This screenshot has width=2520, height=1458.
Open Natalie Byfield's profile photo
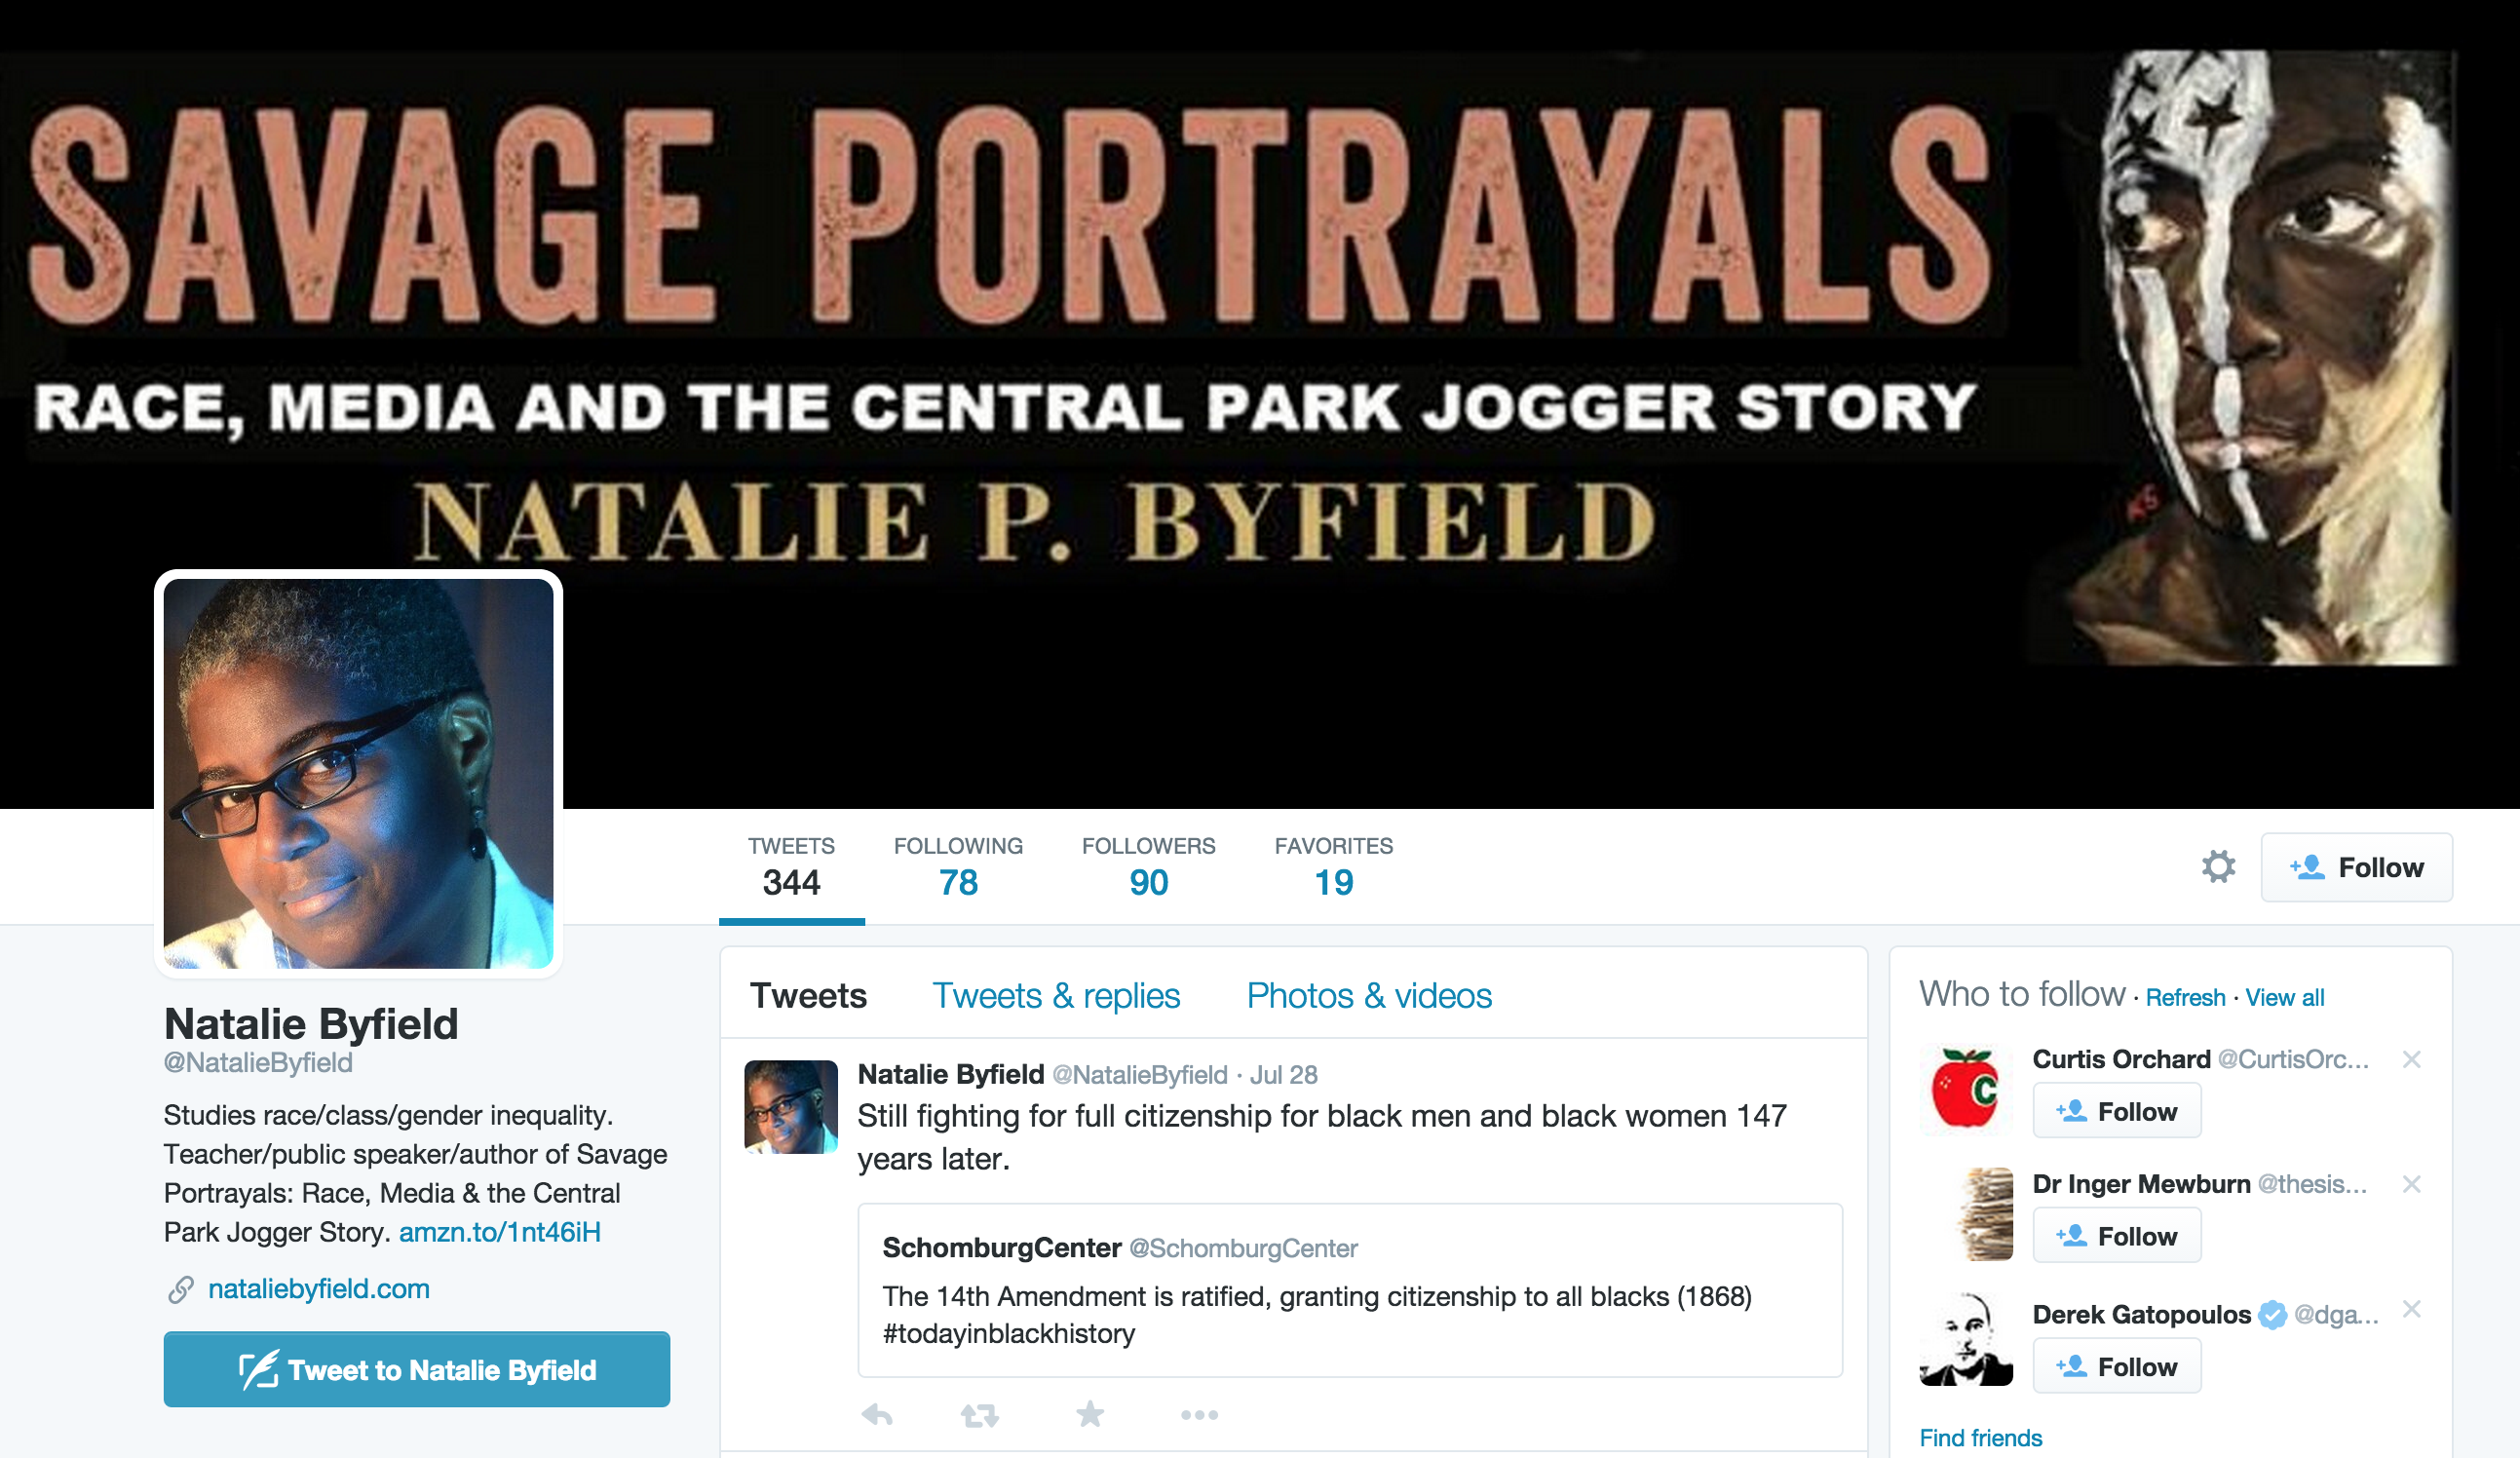pos(358,773)
